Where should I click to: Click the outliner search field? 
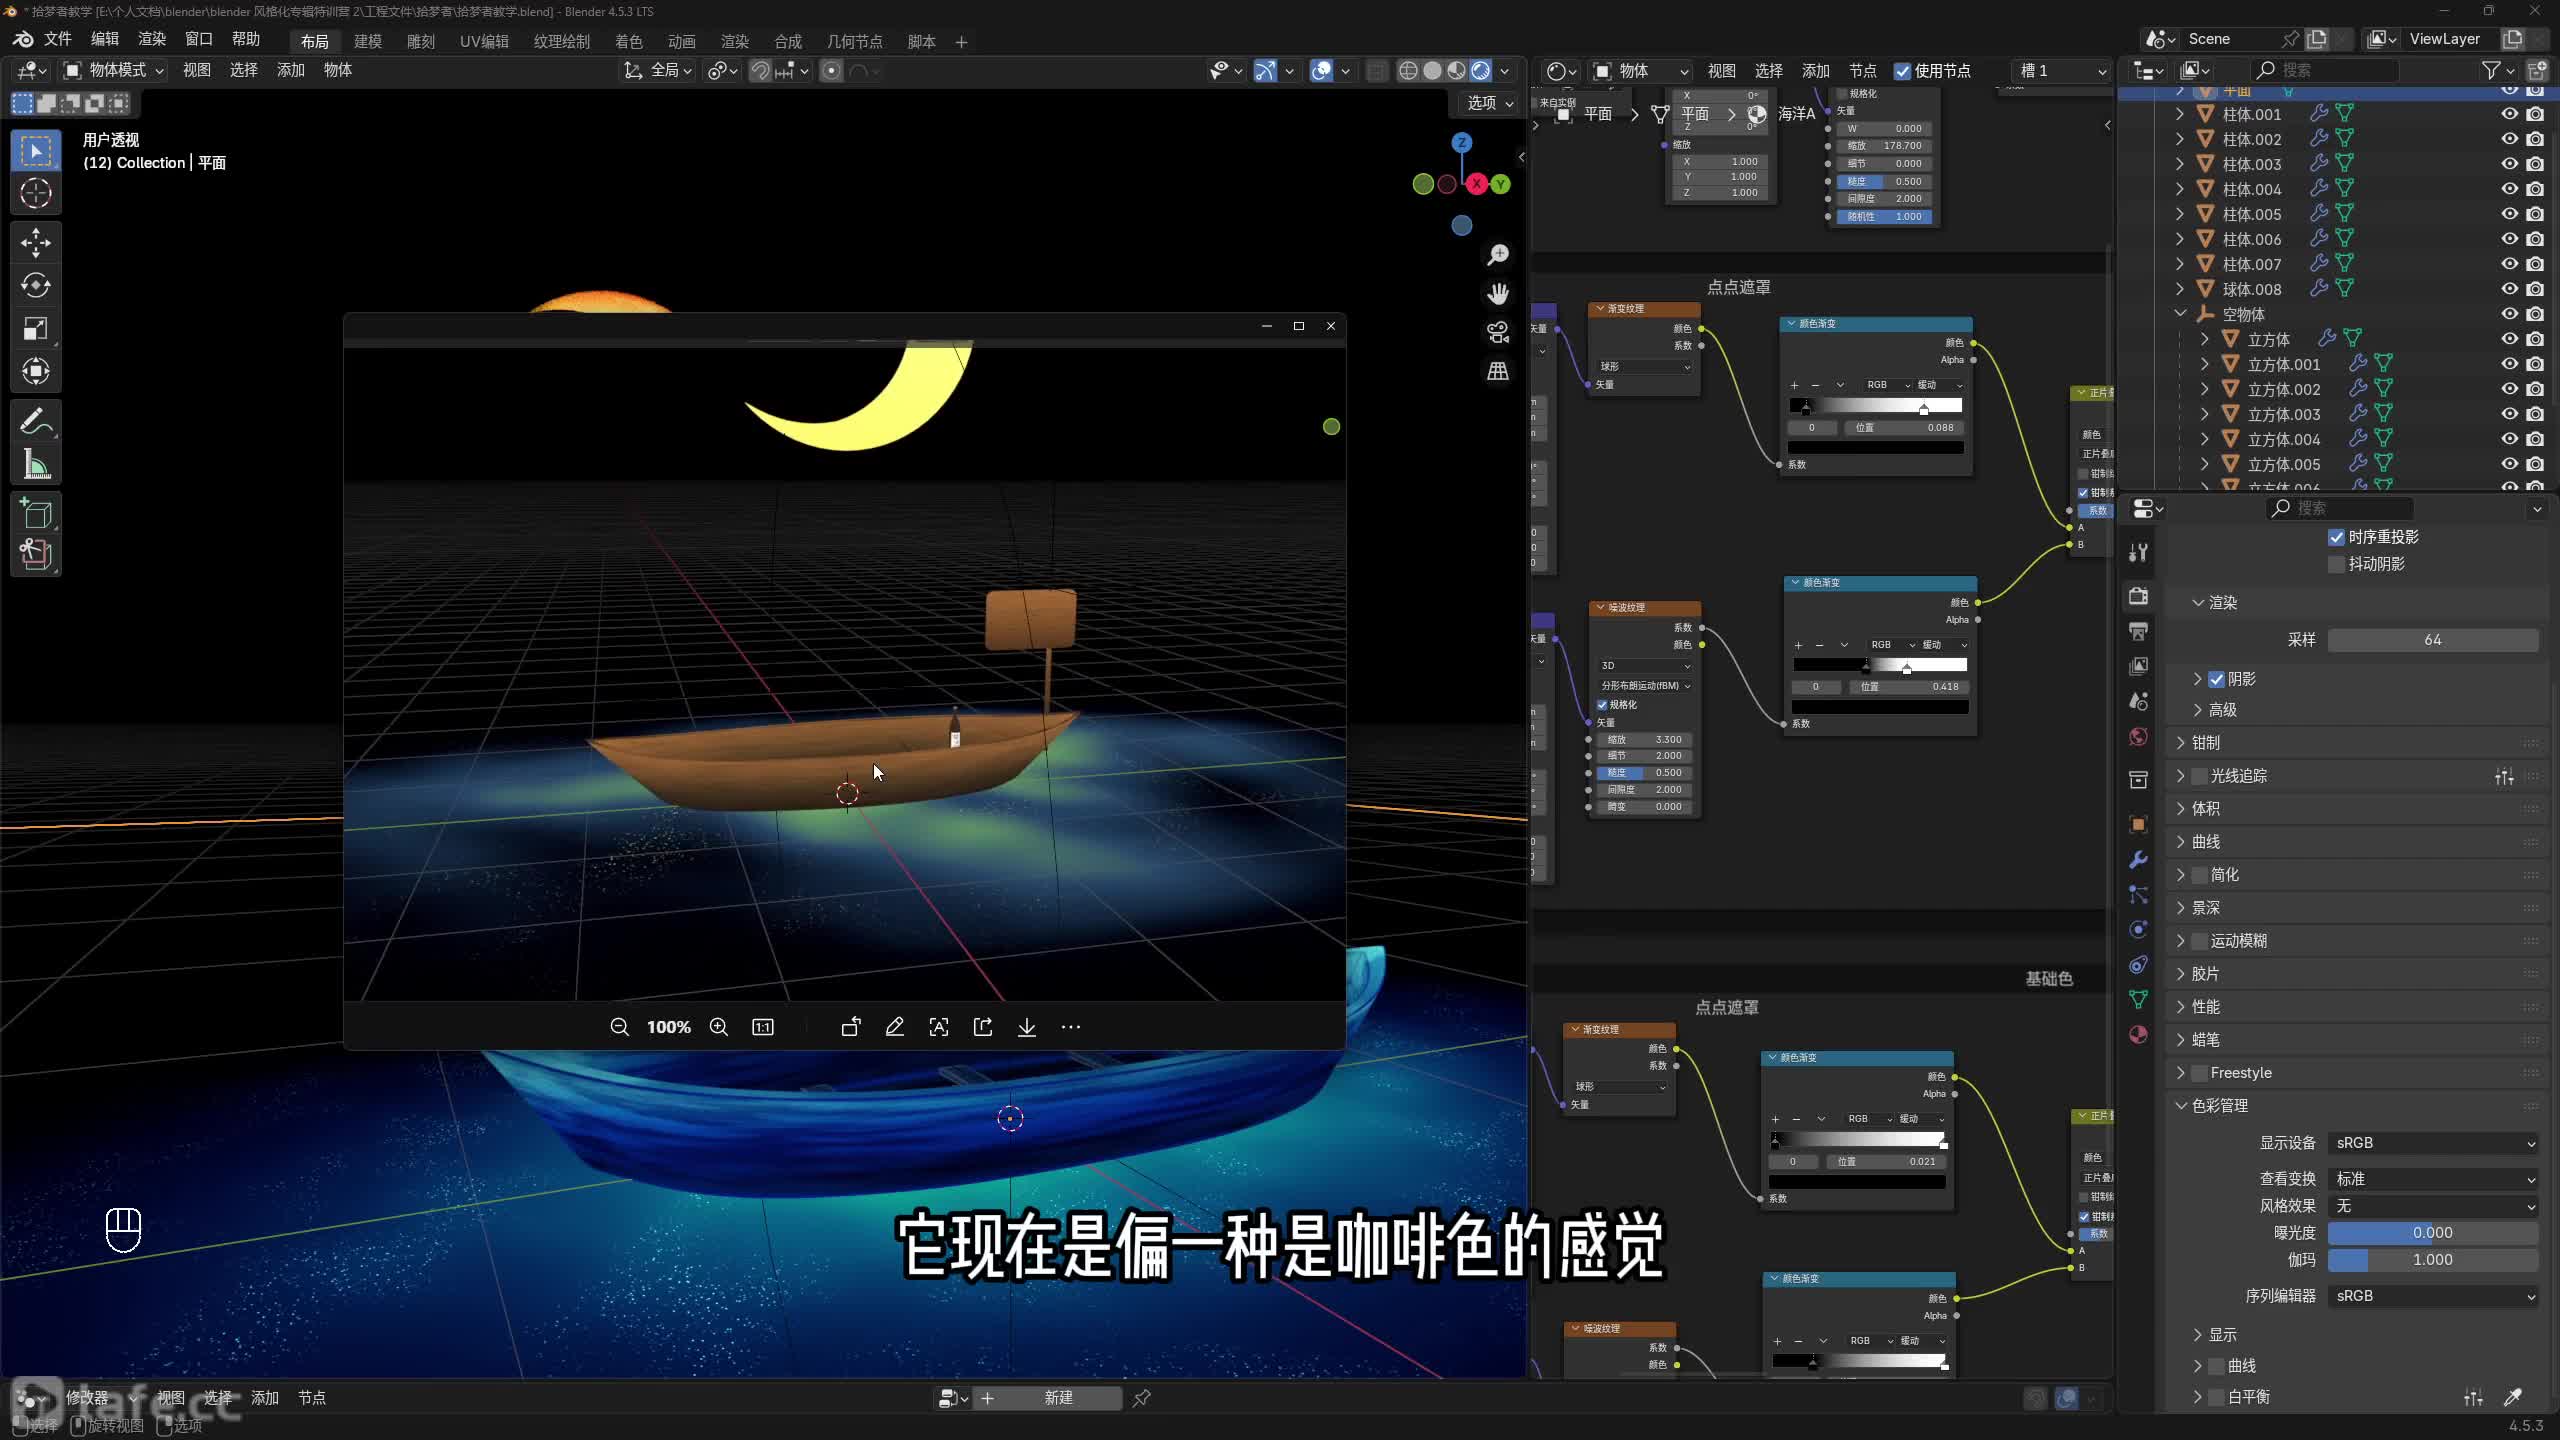coord(2324,71)
